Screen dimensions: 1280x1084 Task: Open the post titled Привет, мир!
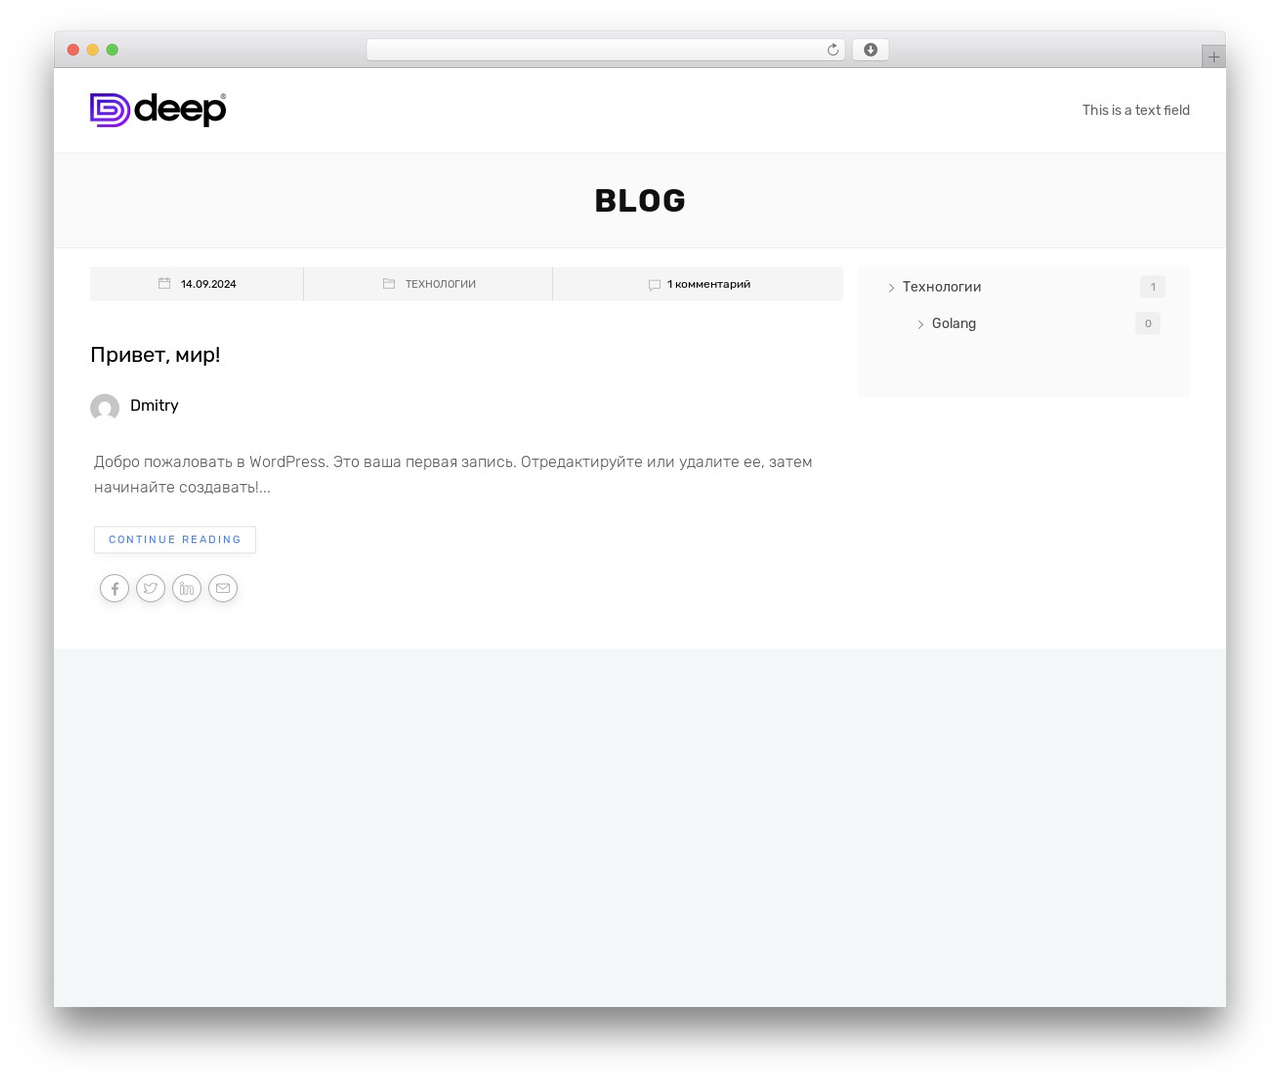click(x=155, y=354)
